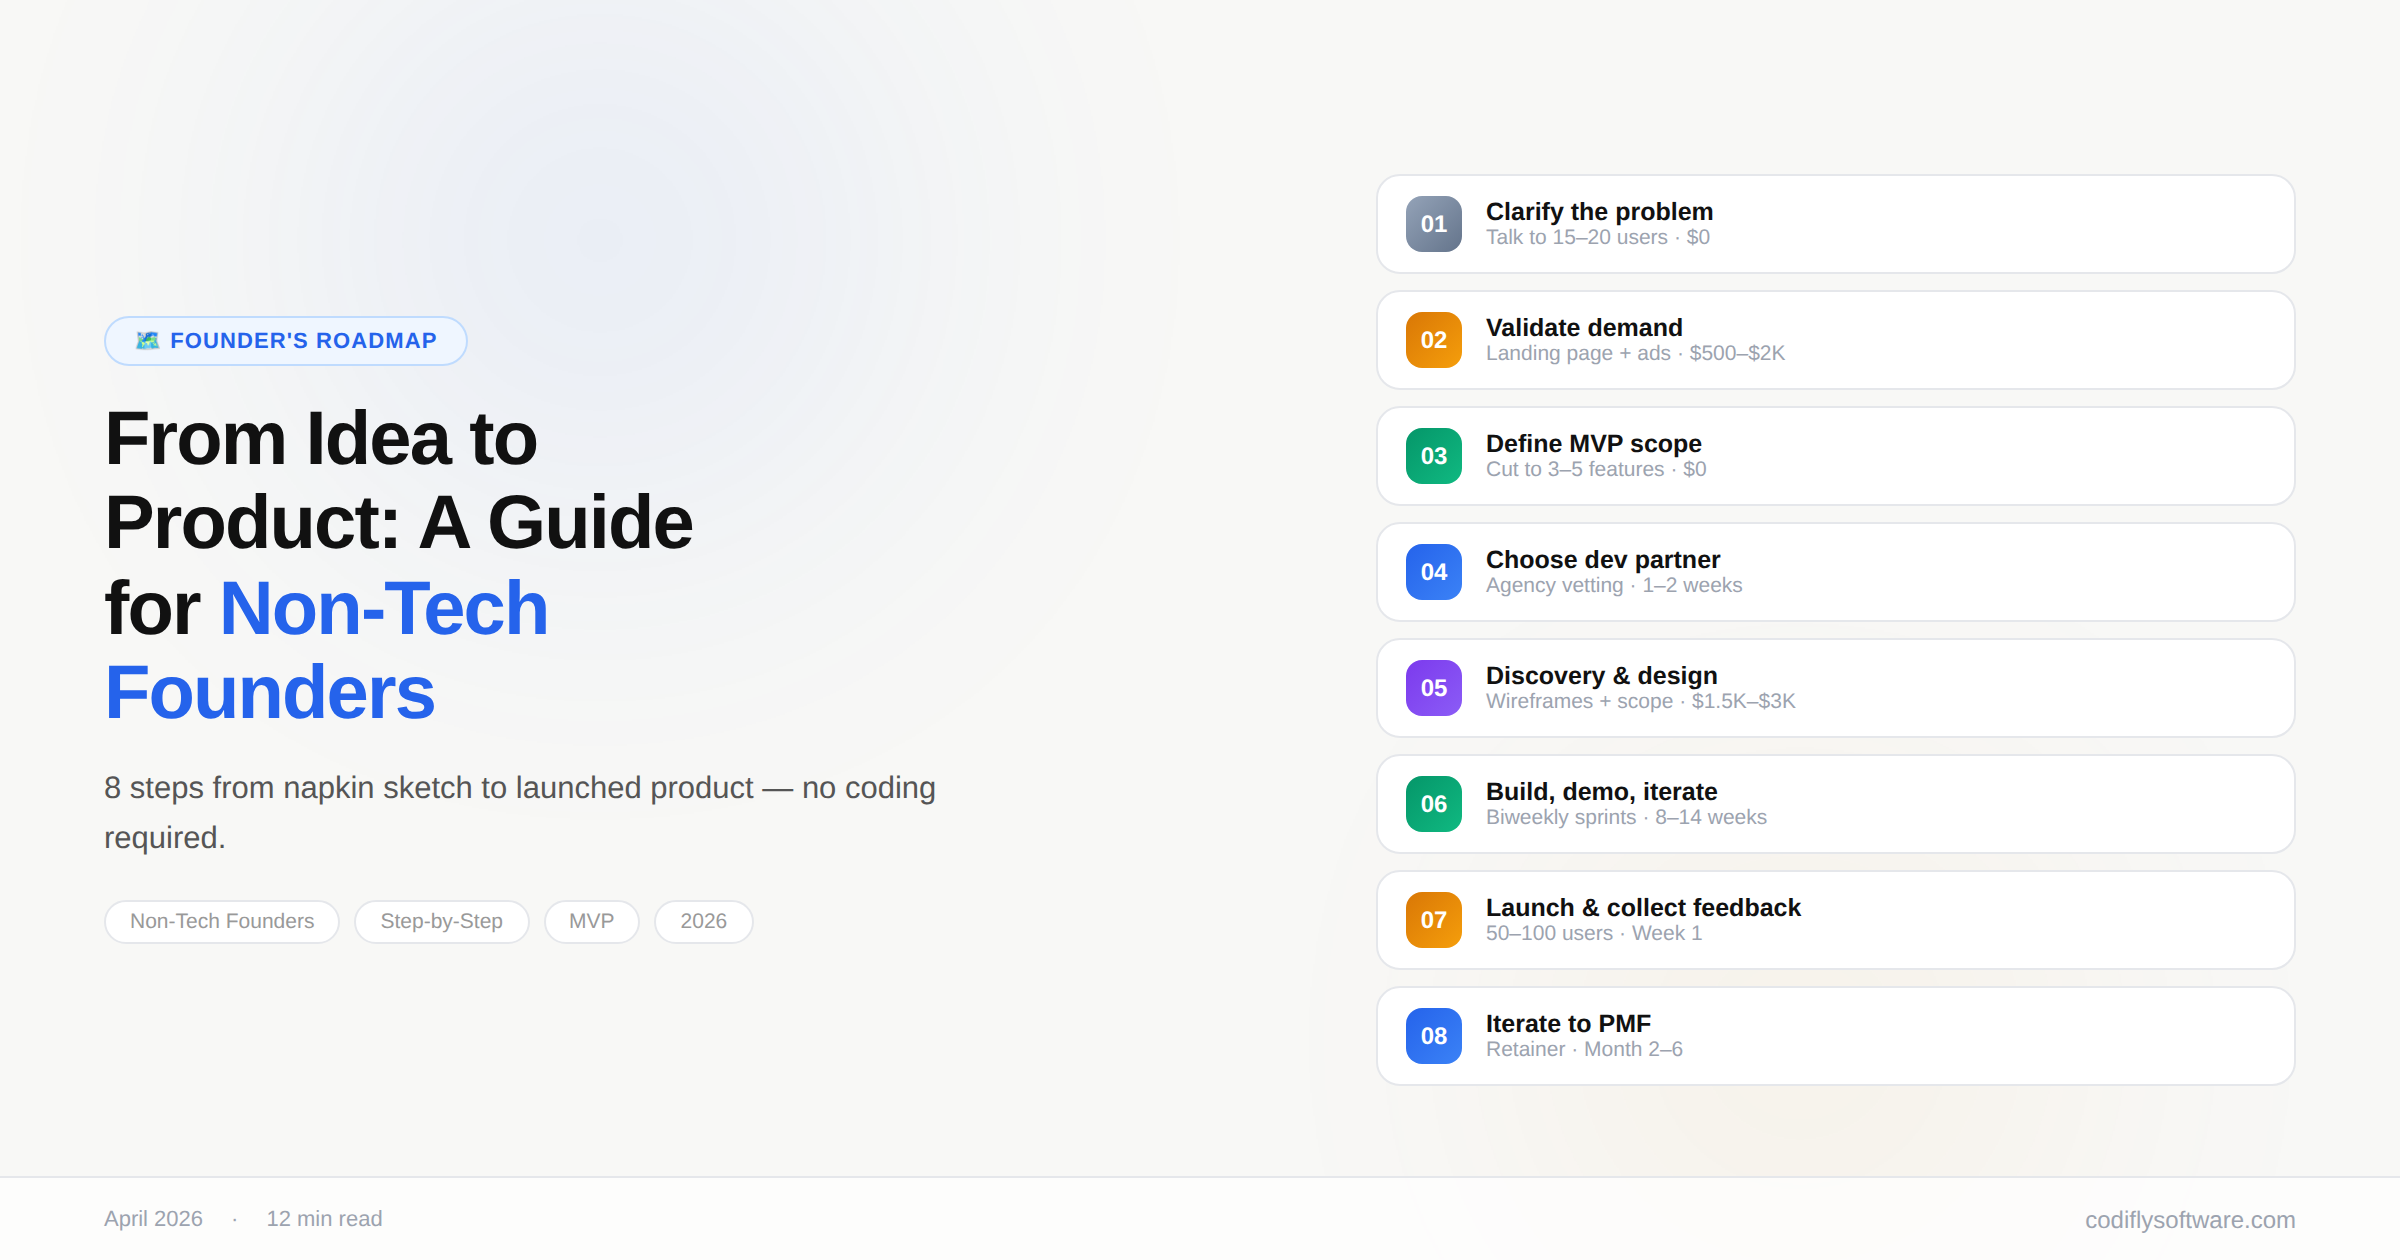
Task: Click 'Cut to 3–5 features · $0'
Action: click(x=1596, y=470)
